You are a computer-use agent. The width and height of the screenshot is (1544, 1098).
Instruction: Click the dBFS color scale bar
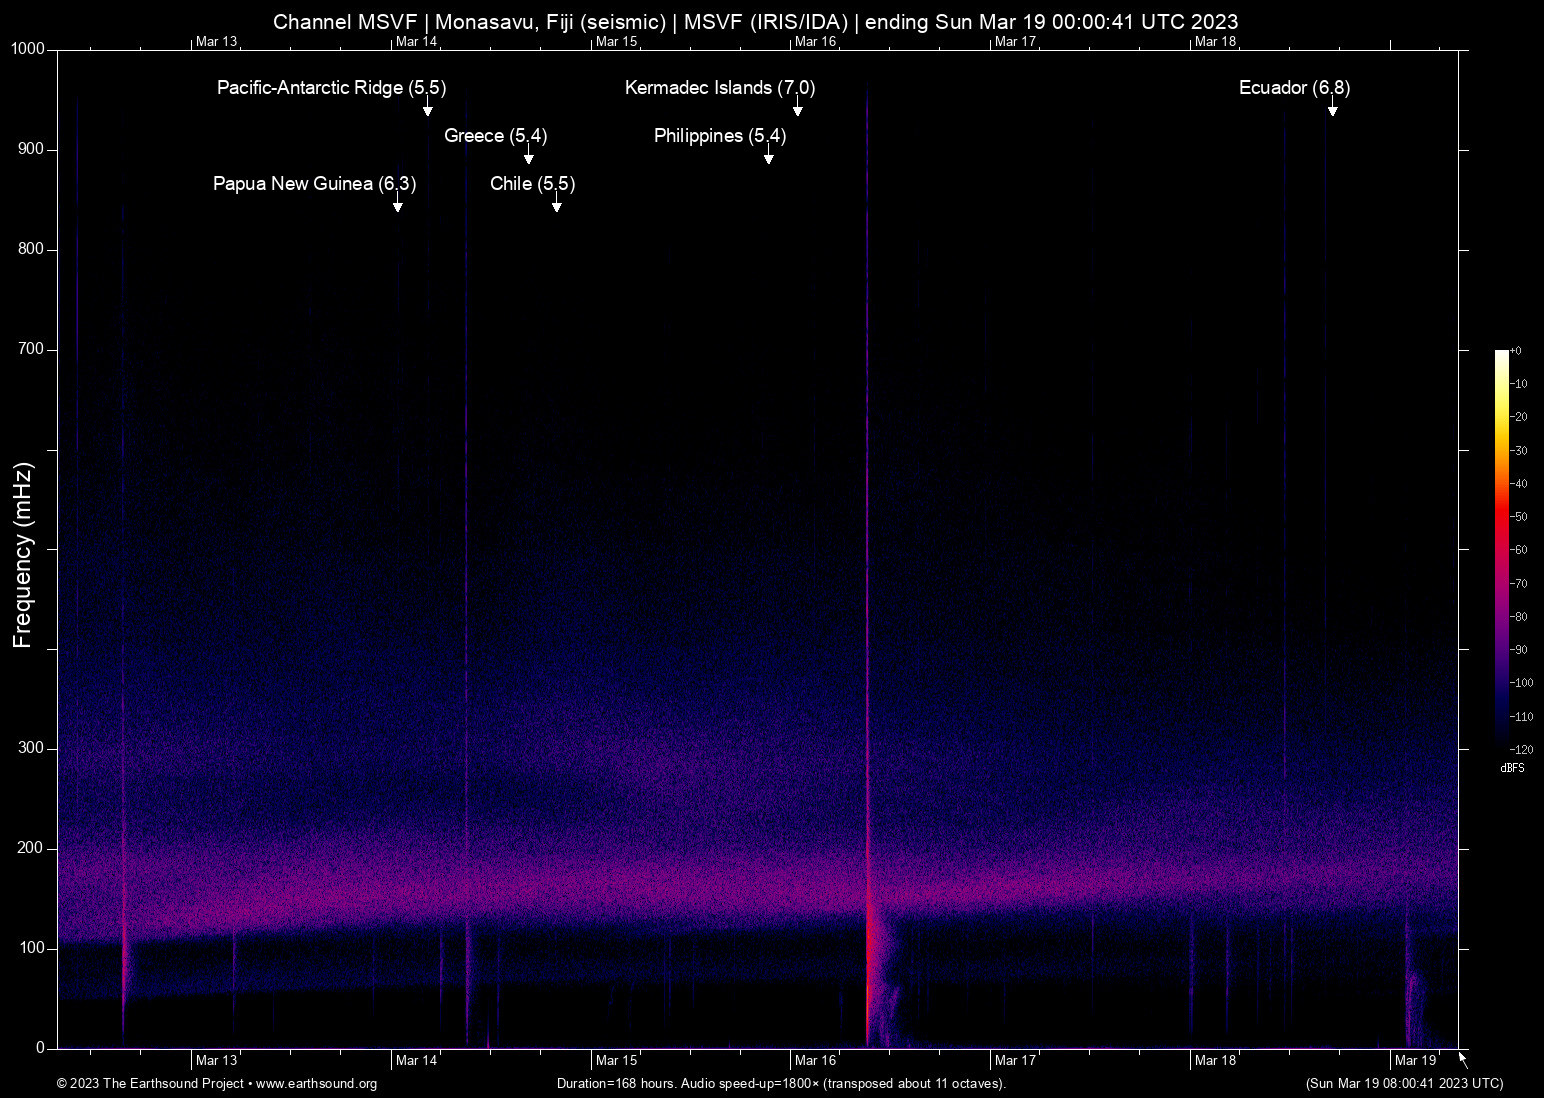coord(1501,548)
